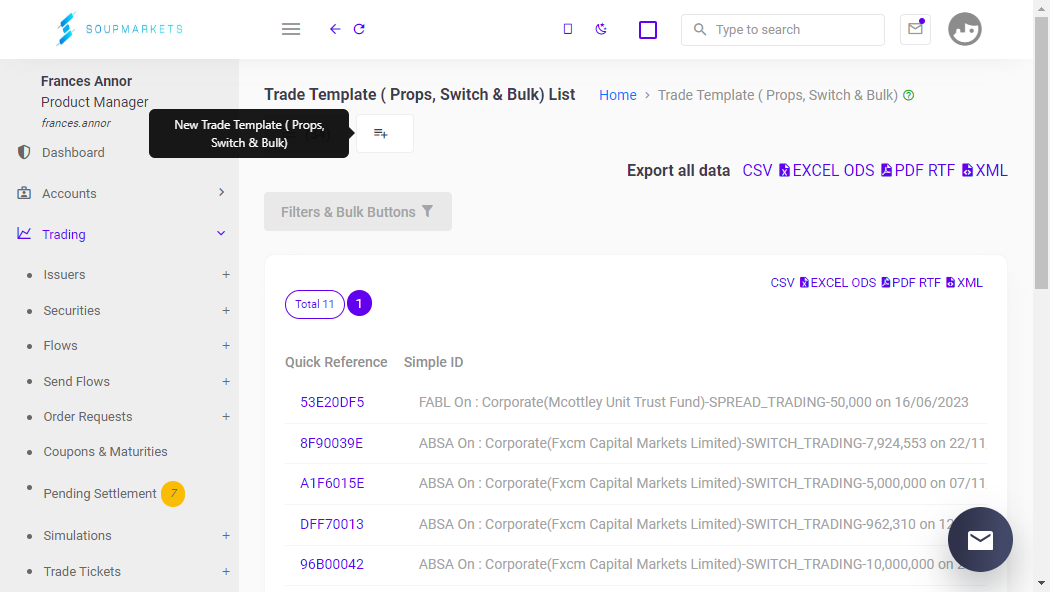Open trade template 8F90039E

pos(331,443)
